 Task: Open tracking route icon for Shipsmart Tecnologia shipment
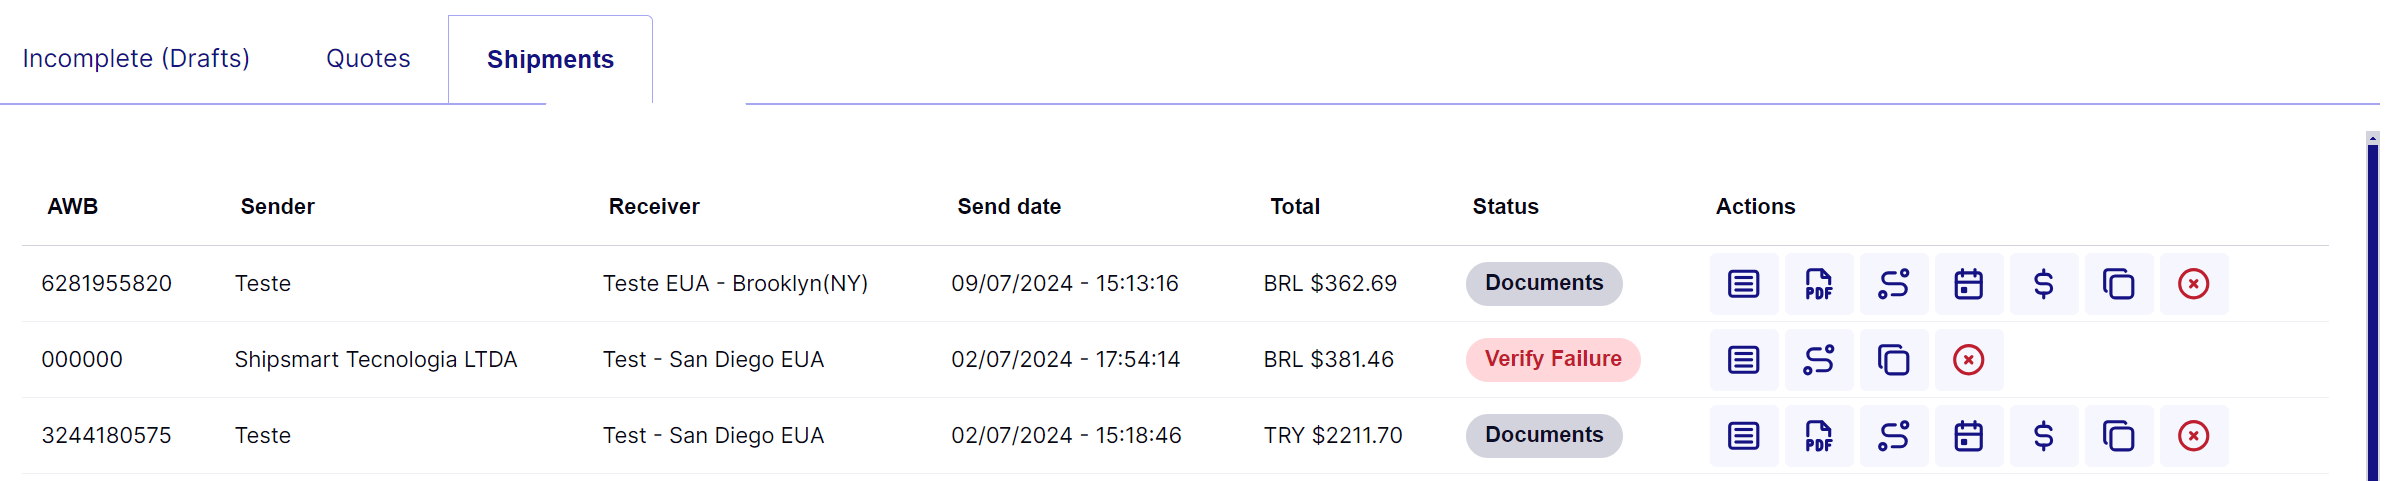(1819, 360)
